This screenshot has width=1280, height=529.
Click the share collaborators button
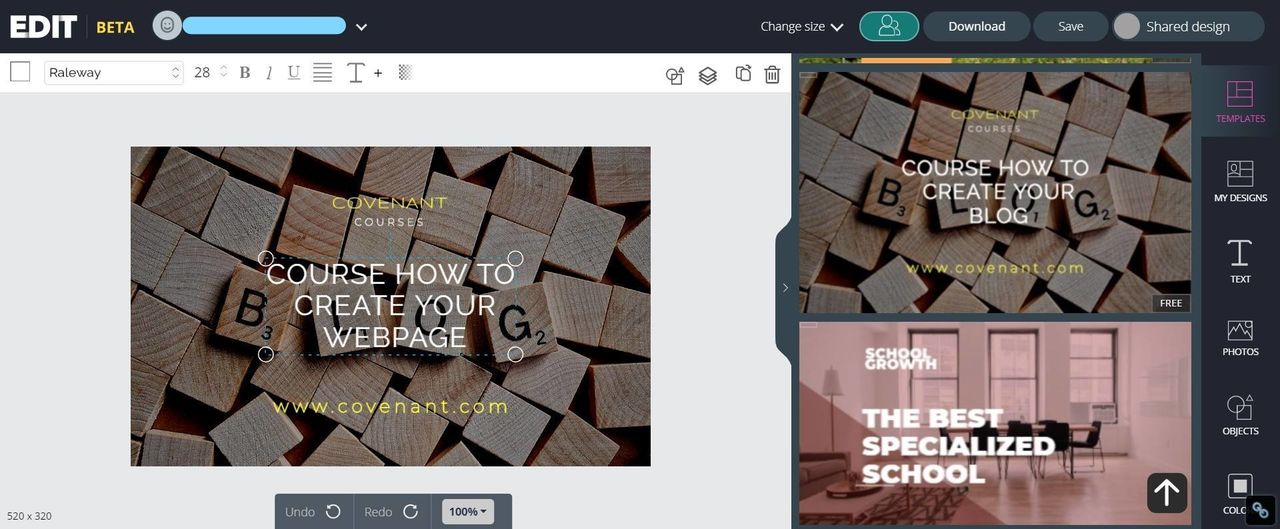click(889, 26)
